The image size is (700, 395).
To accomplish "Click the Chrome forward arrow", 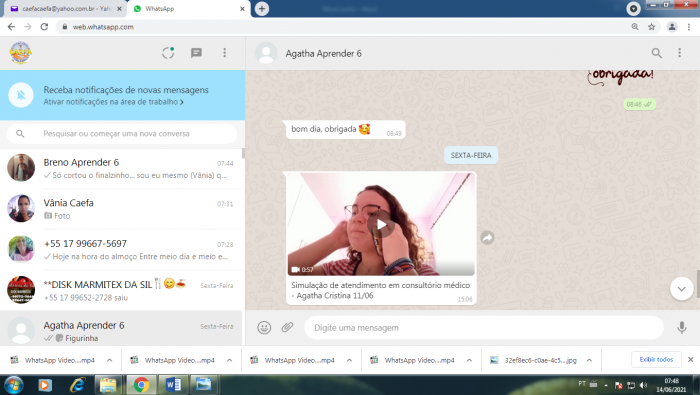I will [x=28, y=27].
